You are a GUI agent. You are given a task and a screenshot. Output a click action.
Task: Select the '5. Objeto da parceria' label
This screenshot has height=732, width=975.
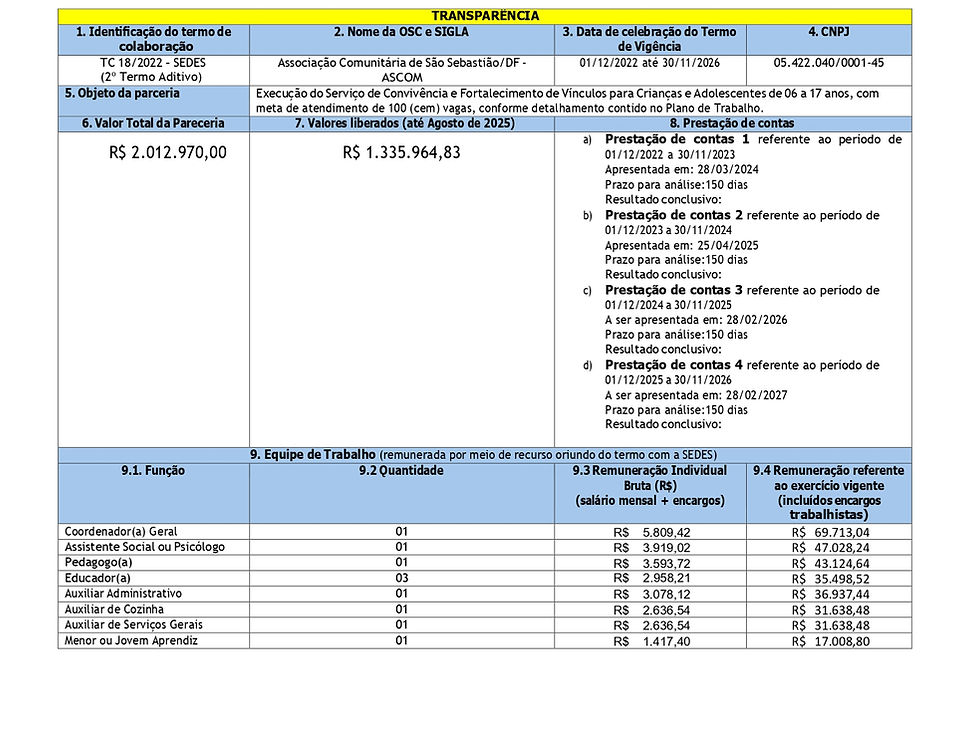pyautogui.click(x=122, y=93)
